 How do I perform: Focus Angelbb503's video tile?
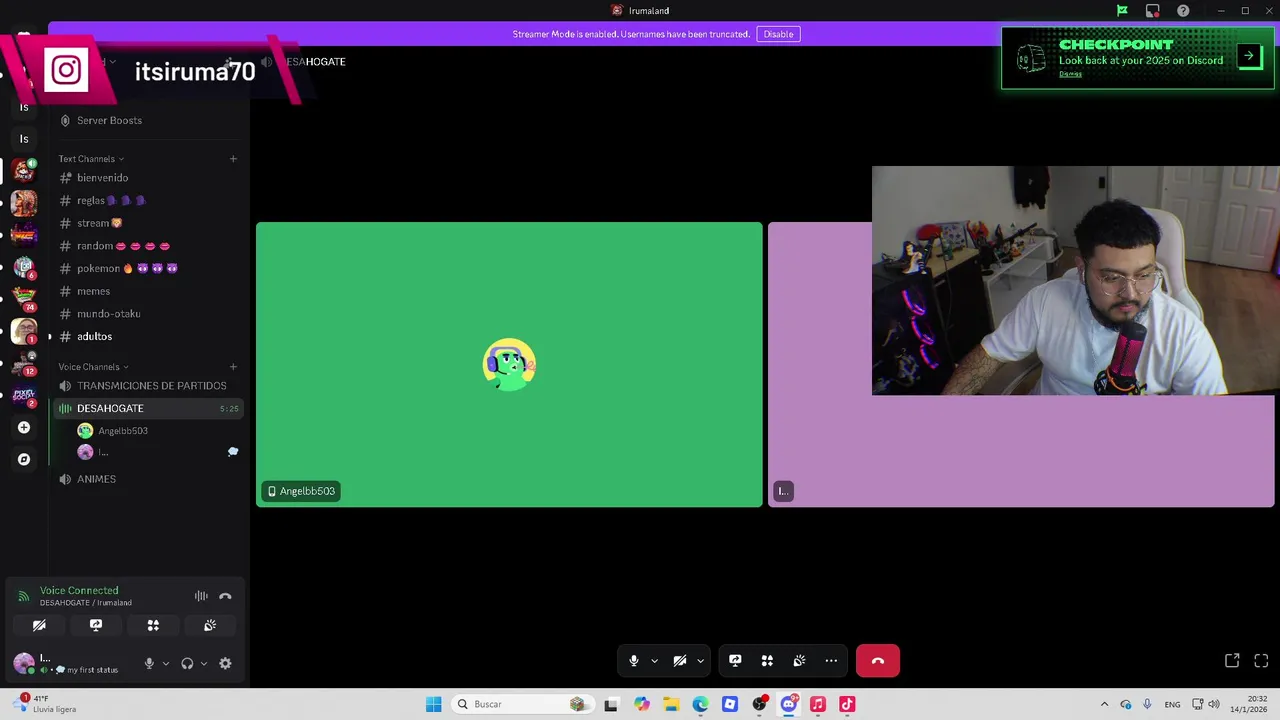(x=509, y=365)
